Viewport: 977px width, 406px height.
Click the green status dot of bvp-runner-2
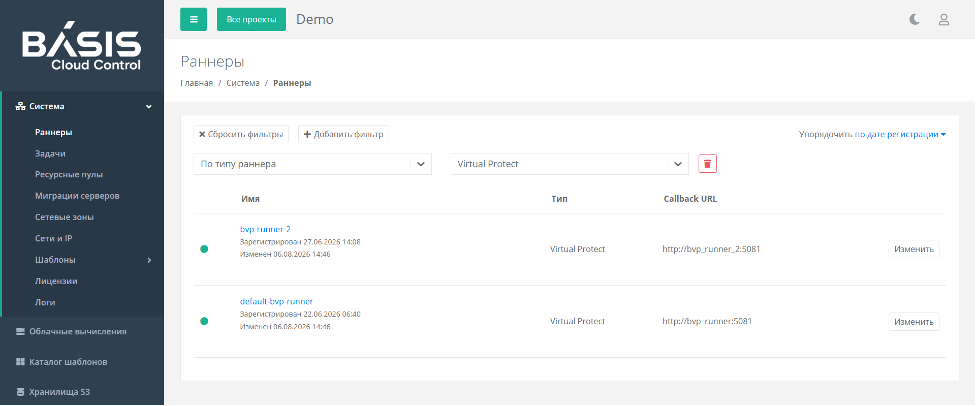point(204,249)
